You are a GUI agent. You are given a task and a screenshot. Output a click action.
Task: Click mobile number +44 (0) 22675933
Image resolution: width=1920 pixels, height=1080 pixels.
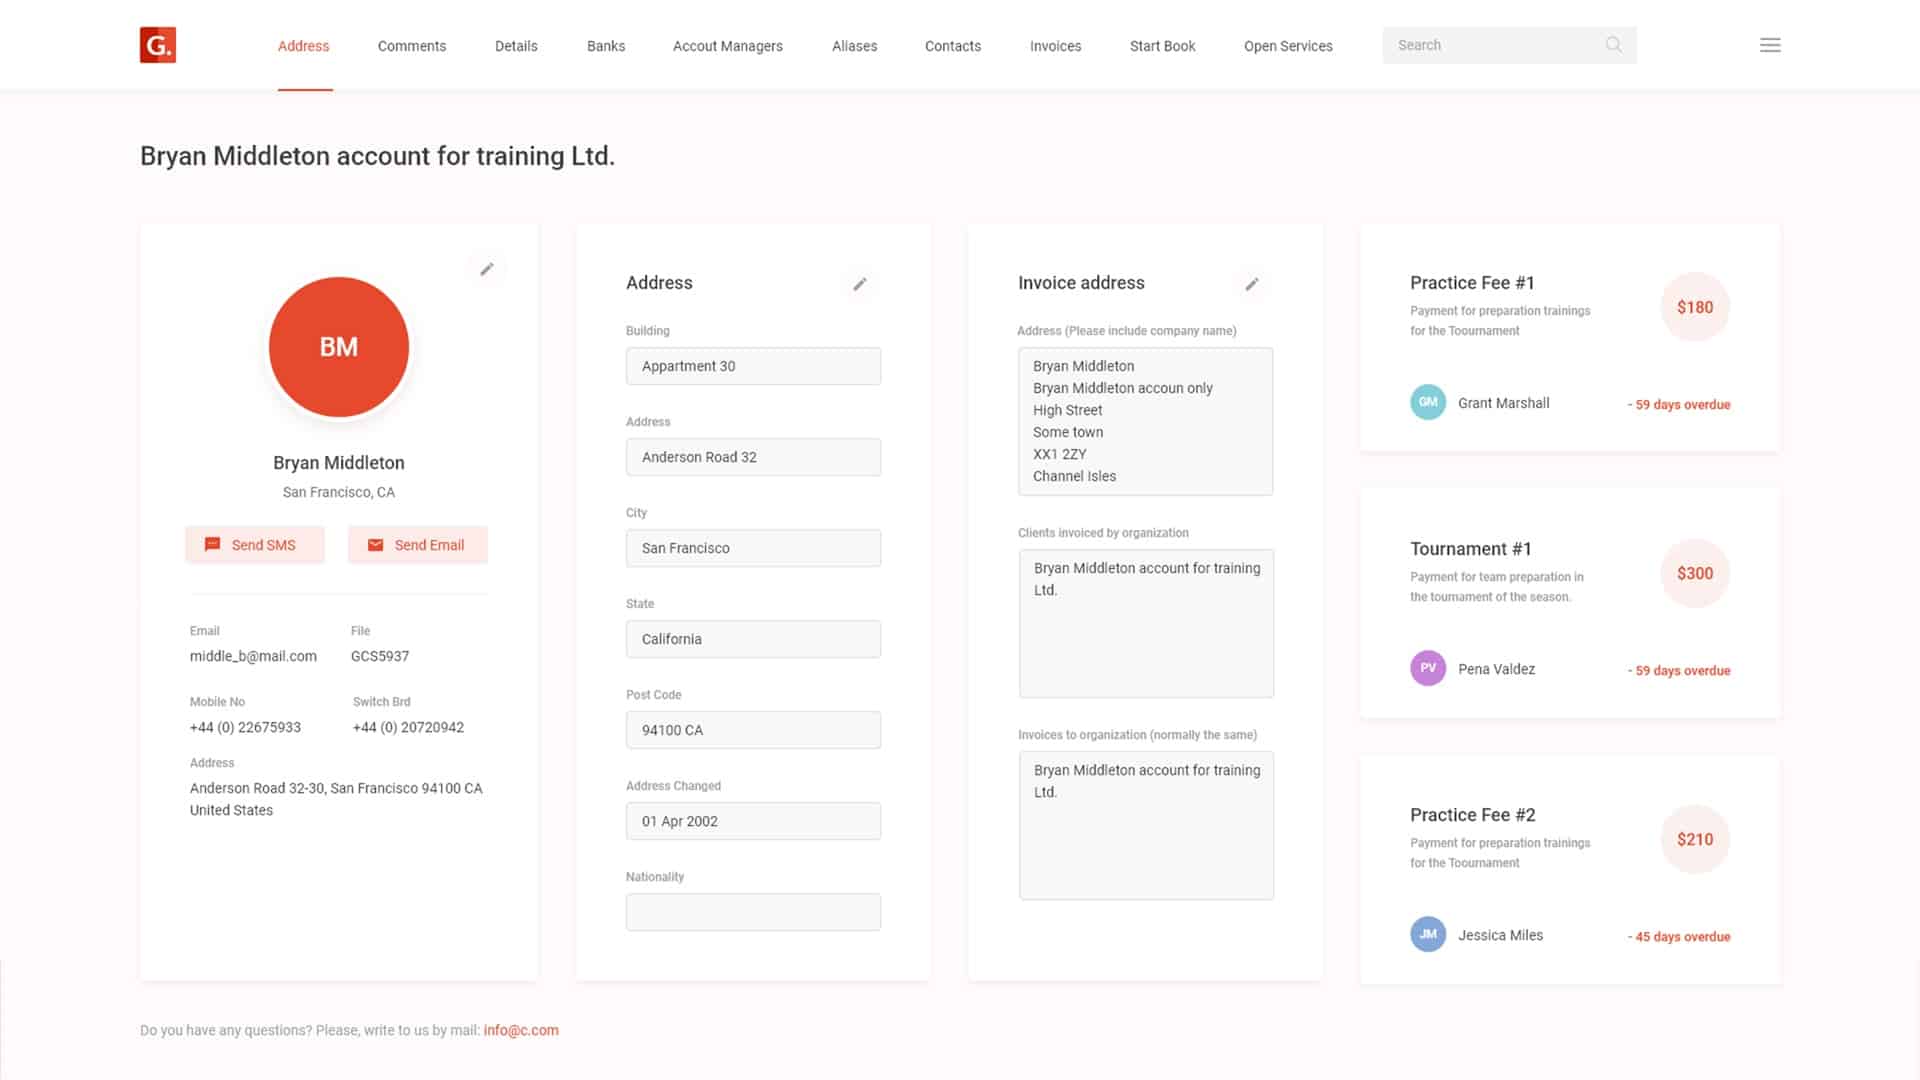point(245,727)
